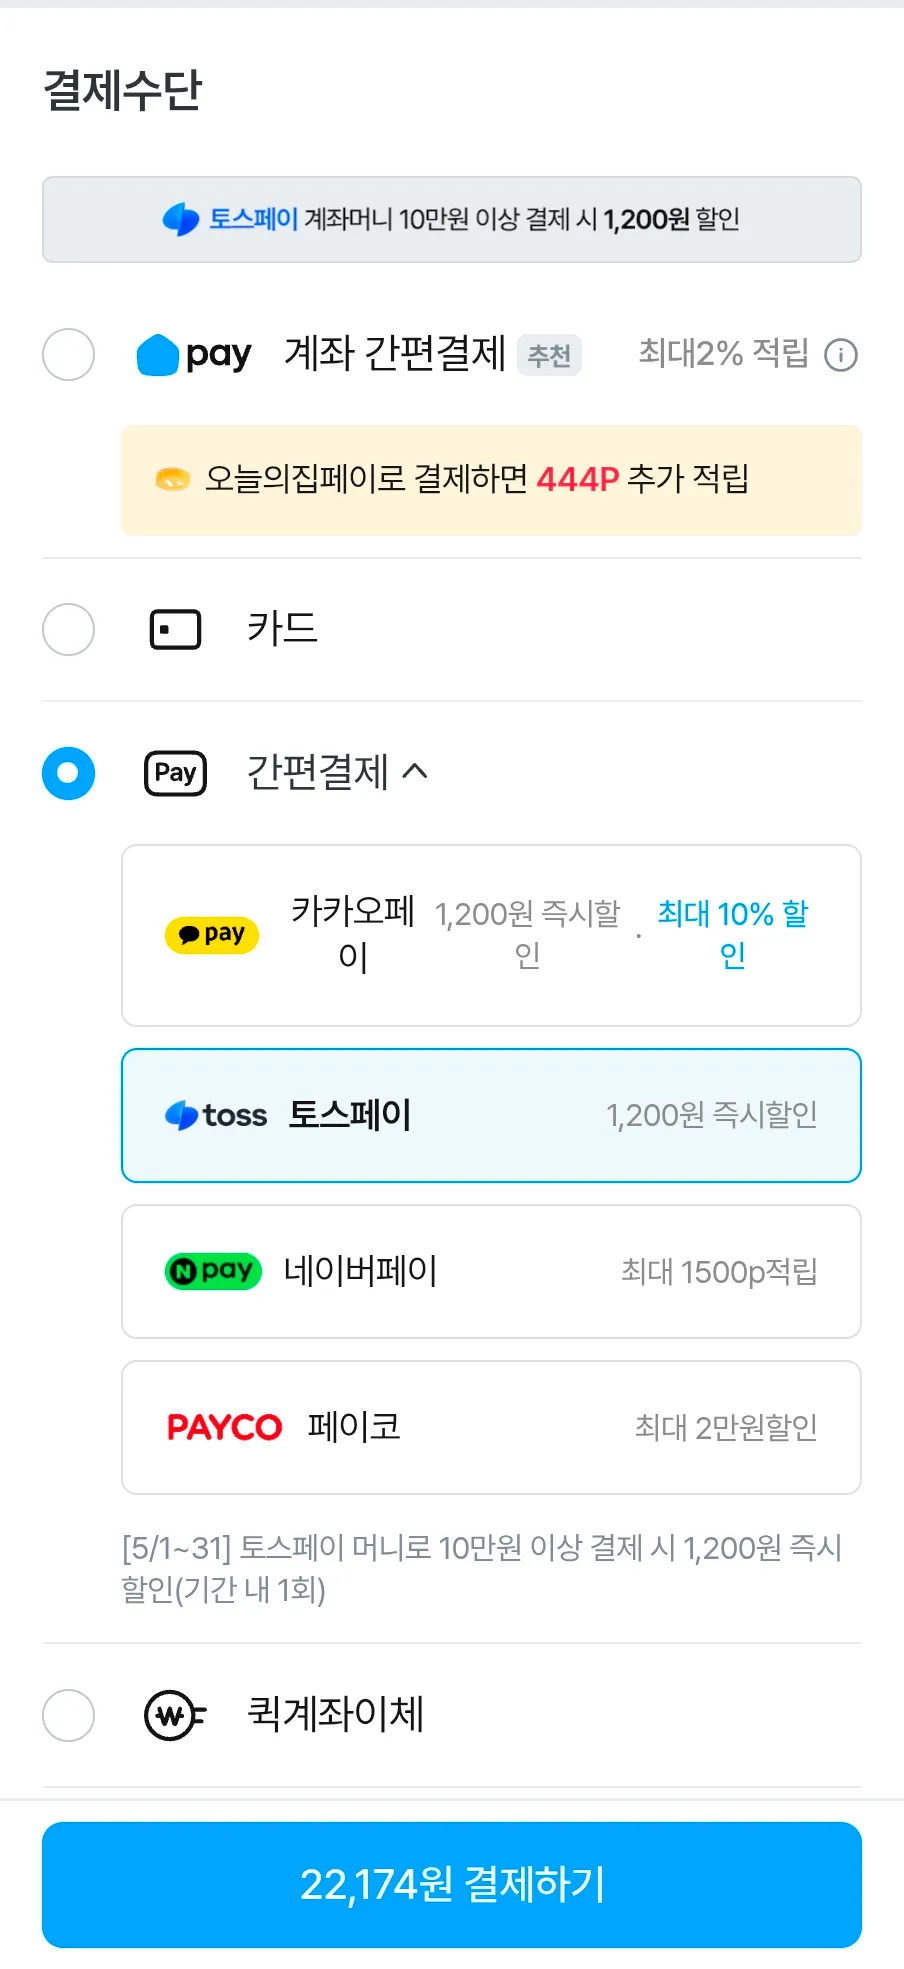The width and height of the screenshot is (904, 1969).
Task: Click the 444P 추가 적립 promotion banner
Action: click(x=491, y=480)
